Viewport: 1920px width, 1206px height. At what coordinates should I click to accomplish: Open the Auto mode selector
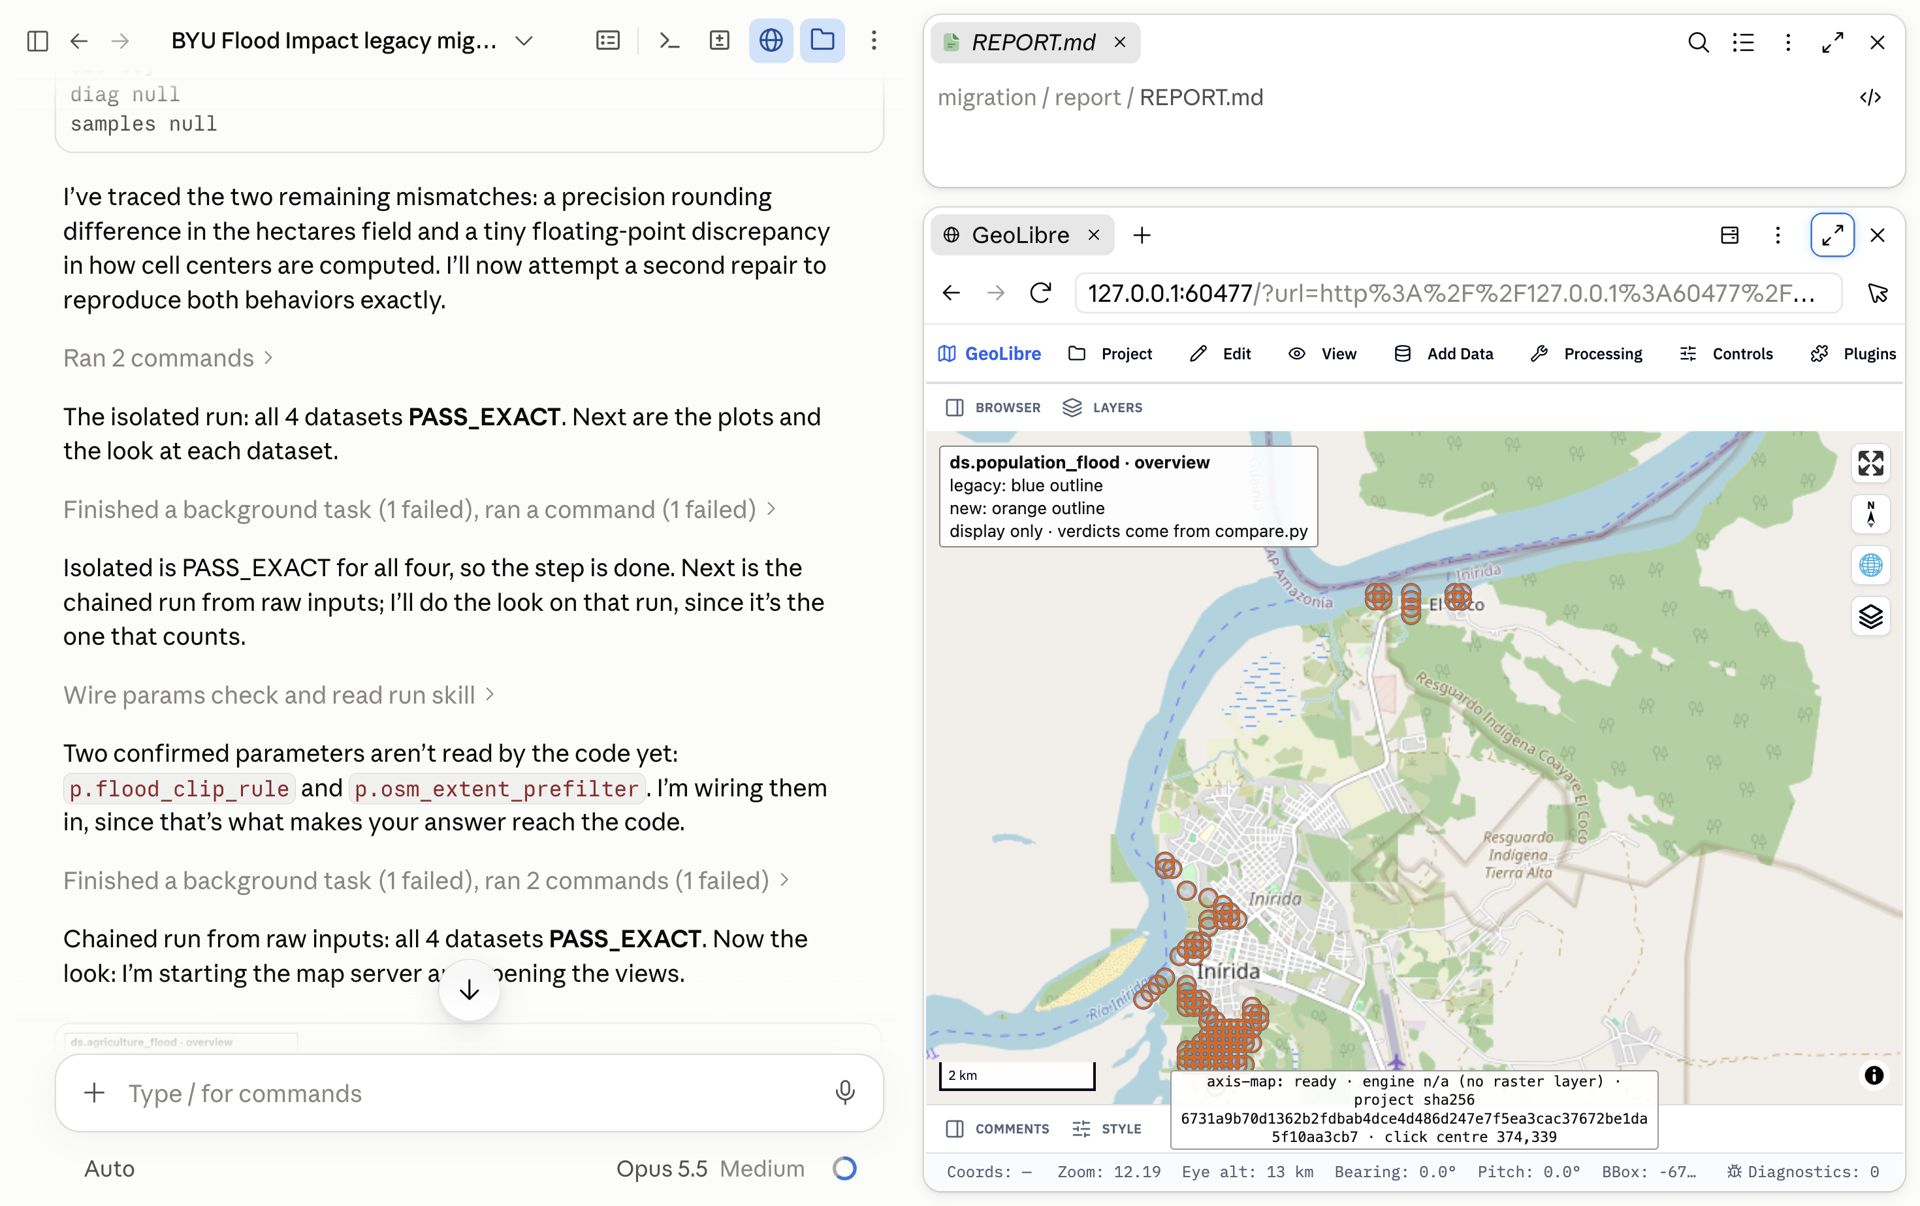pos(109,1169)
